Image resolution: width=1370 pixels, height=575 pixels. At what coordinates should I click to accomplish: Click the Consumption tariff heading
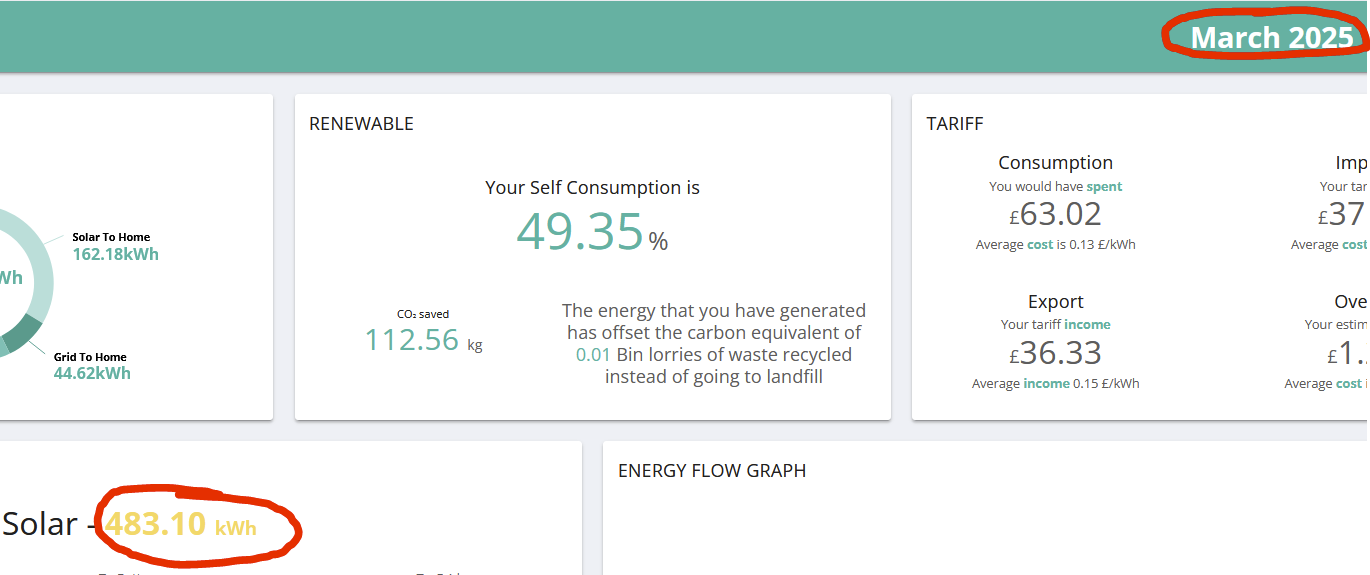[x=1055, y=163]
